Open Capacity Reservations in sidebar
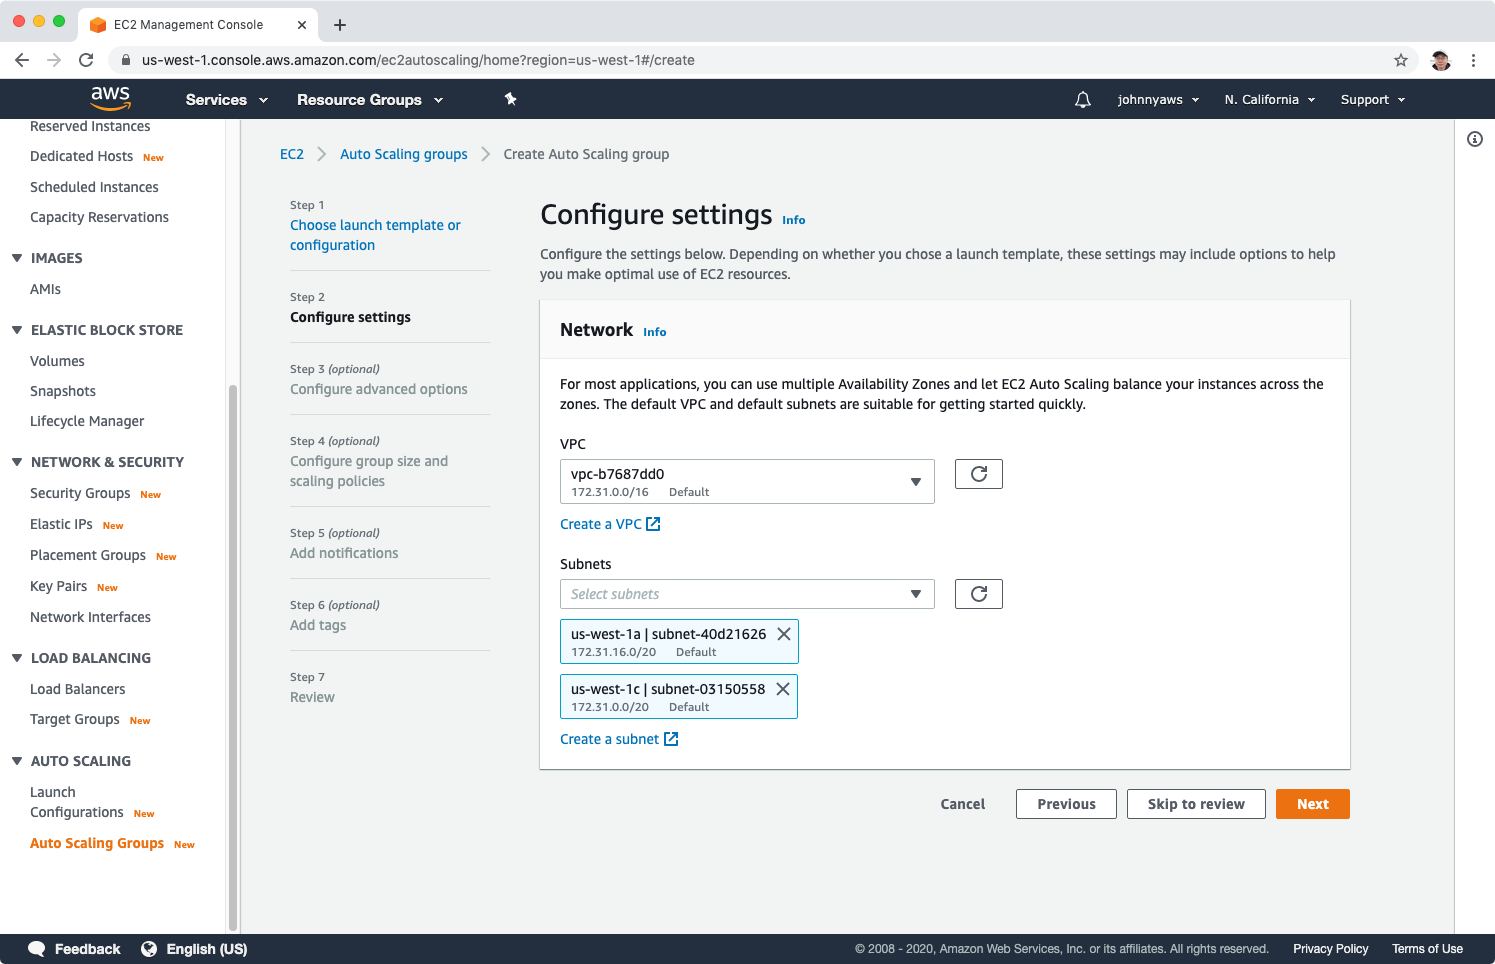Screen dimensions: 1495x964 [x=99, y=217]
